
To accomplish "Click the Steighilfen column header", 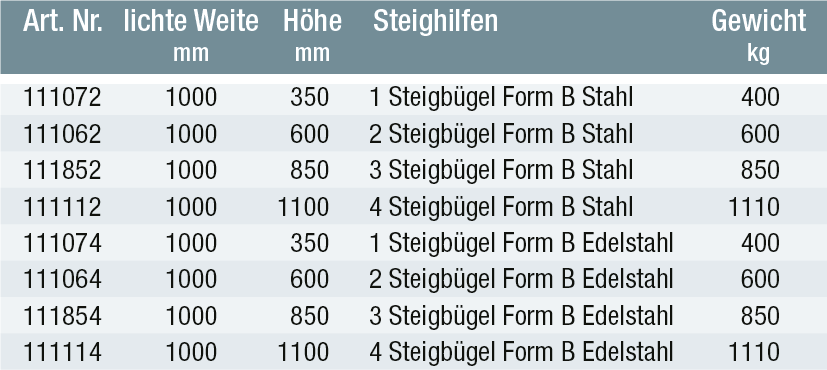I will tap(435, 22).
